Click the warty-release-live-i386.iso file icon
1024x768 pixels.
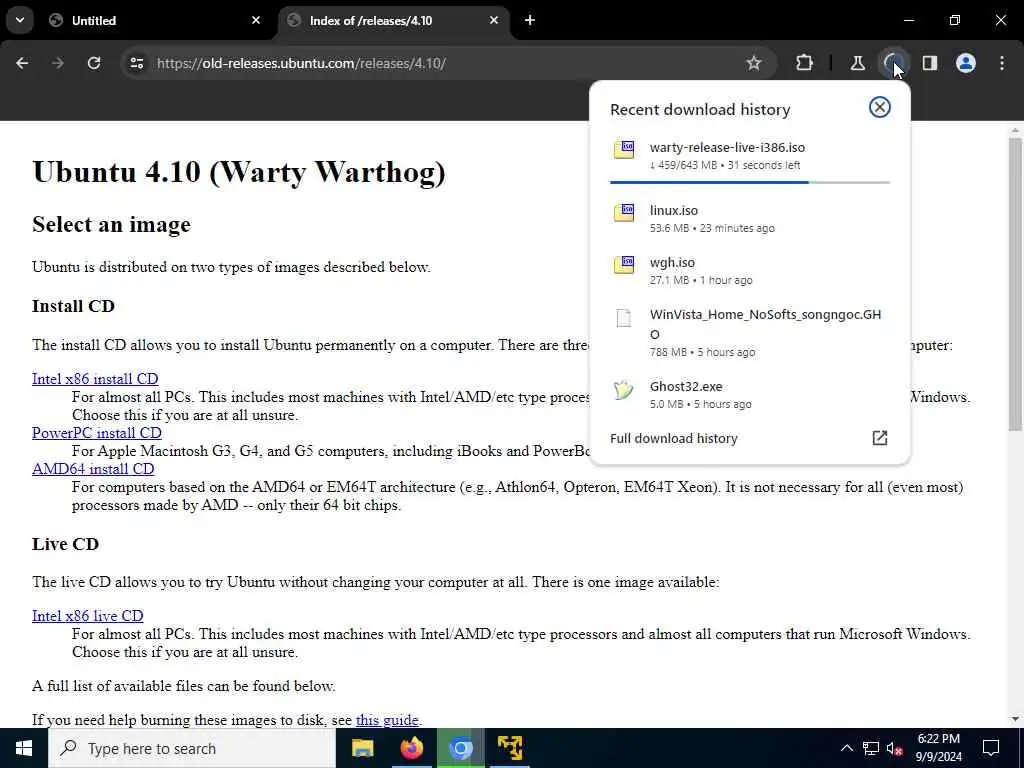(x=624, y=149)
